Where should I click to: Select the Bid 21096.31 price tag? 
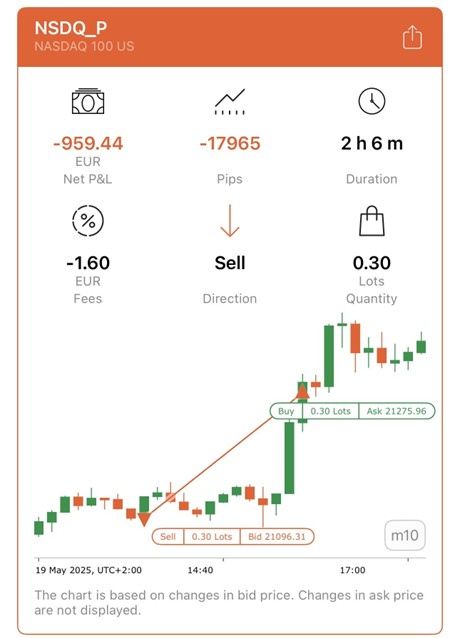click(x=277, y=536)
